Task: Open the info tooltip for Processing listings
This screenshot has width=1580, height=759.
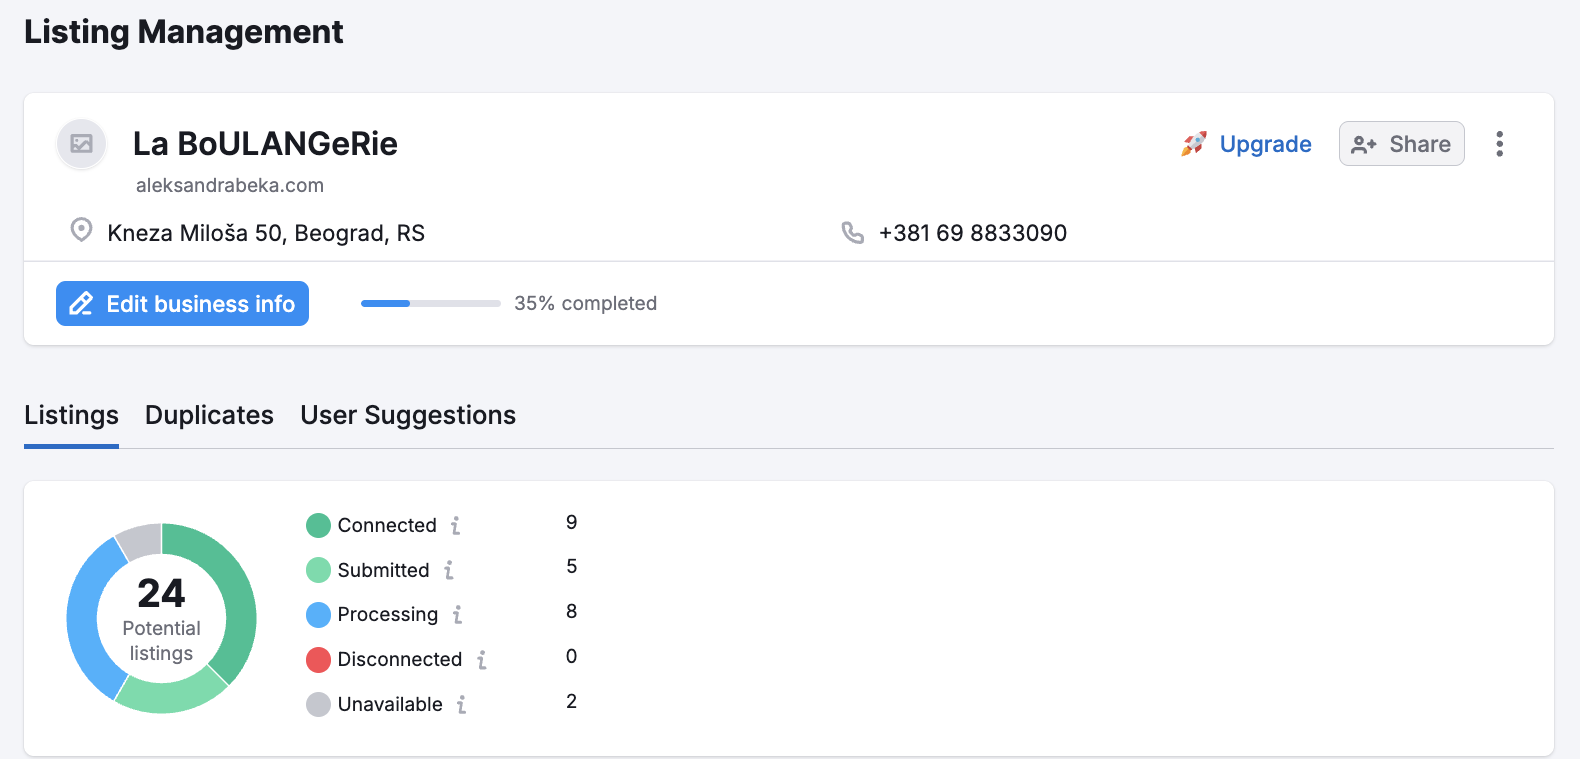Action: (459, 615)
